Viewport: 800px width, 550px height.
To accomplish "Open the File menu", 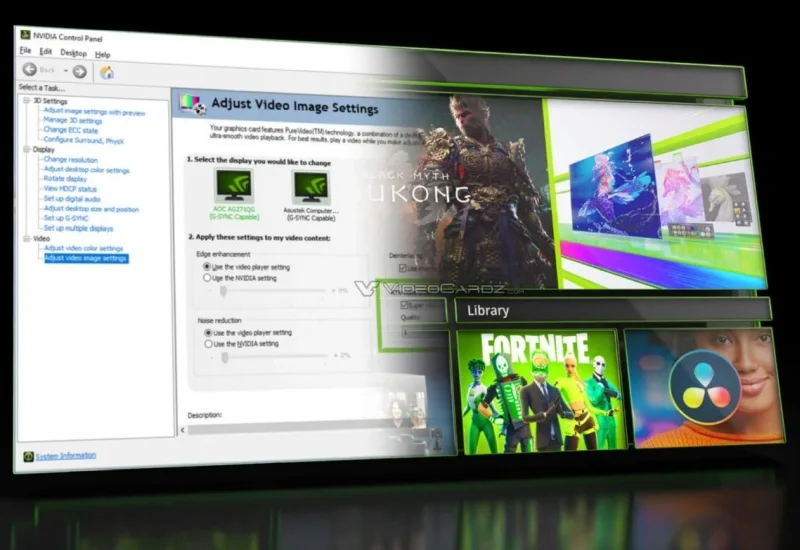I will pos(26,51).
